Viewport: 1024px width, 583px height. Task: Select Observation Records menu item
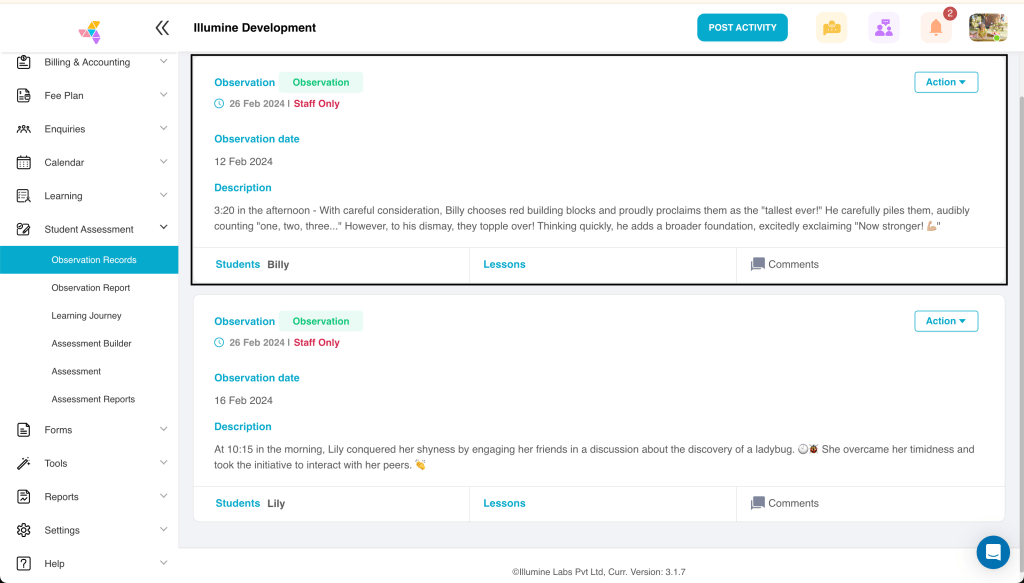[x=89, y=260]
